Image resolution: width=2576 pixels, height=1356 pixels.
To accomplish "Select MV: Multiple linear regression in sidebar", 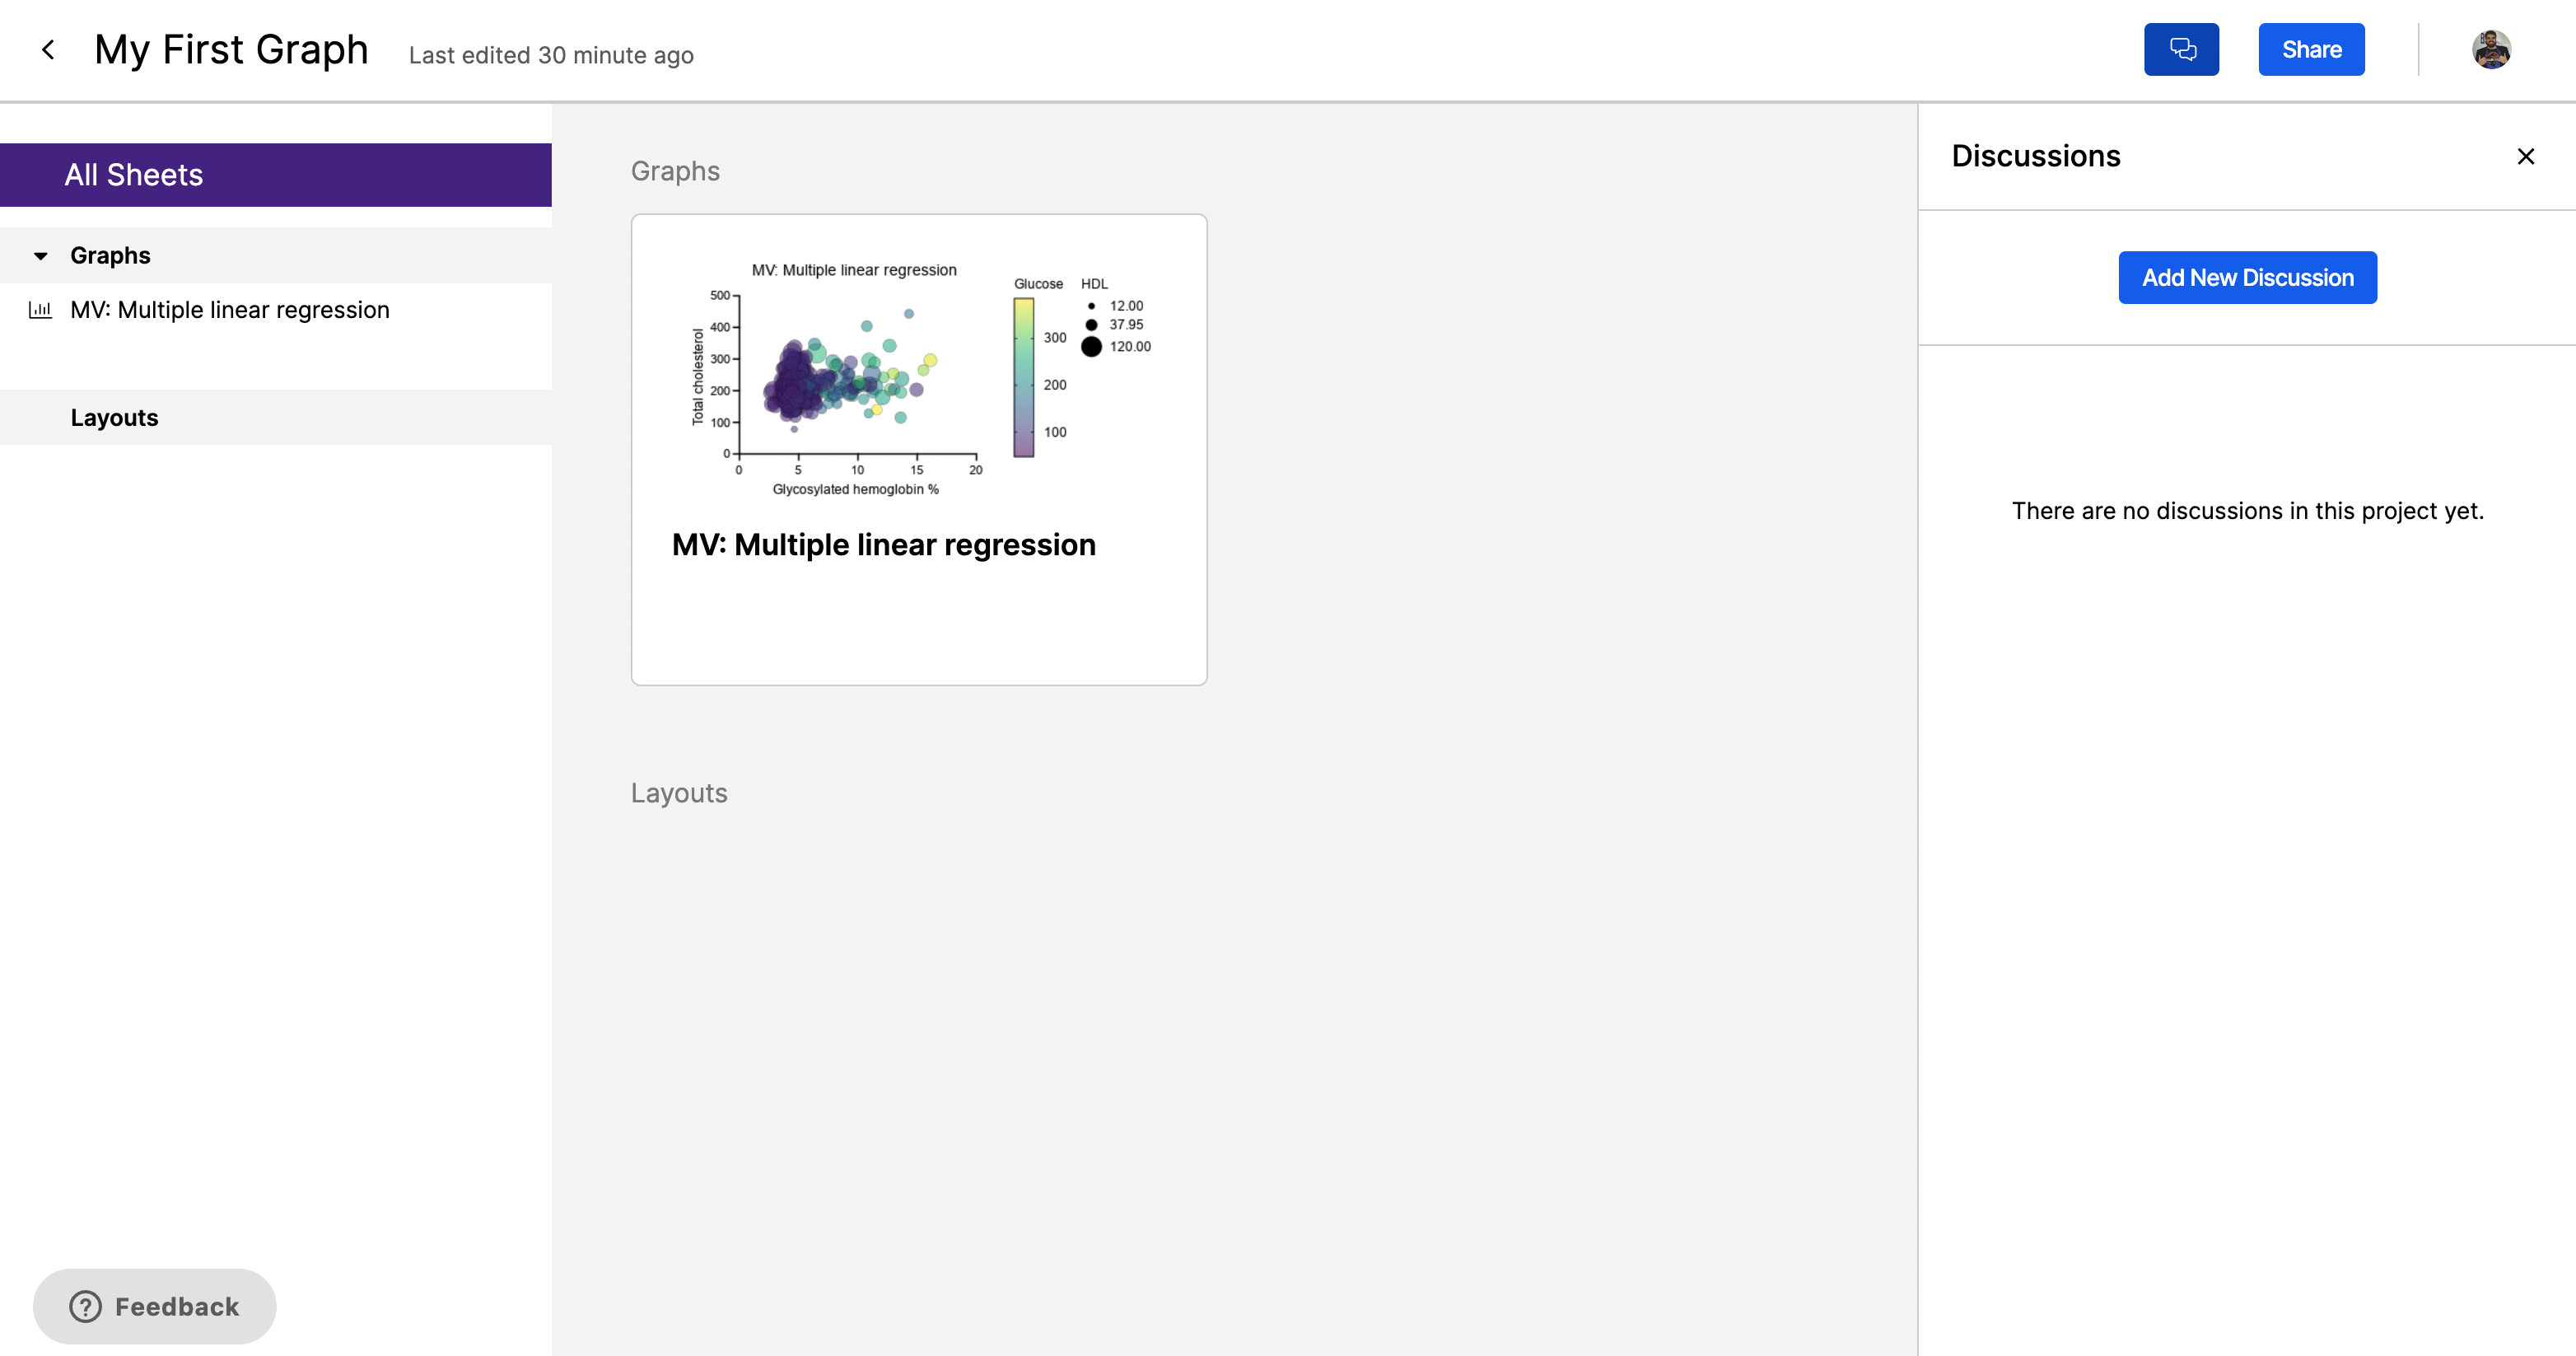I will point(229,310).
